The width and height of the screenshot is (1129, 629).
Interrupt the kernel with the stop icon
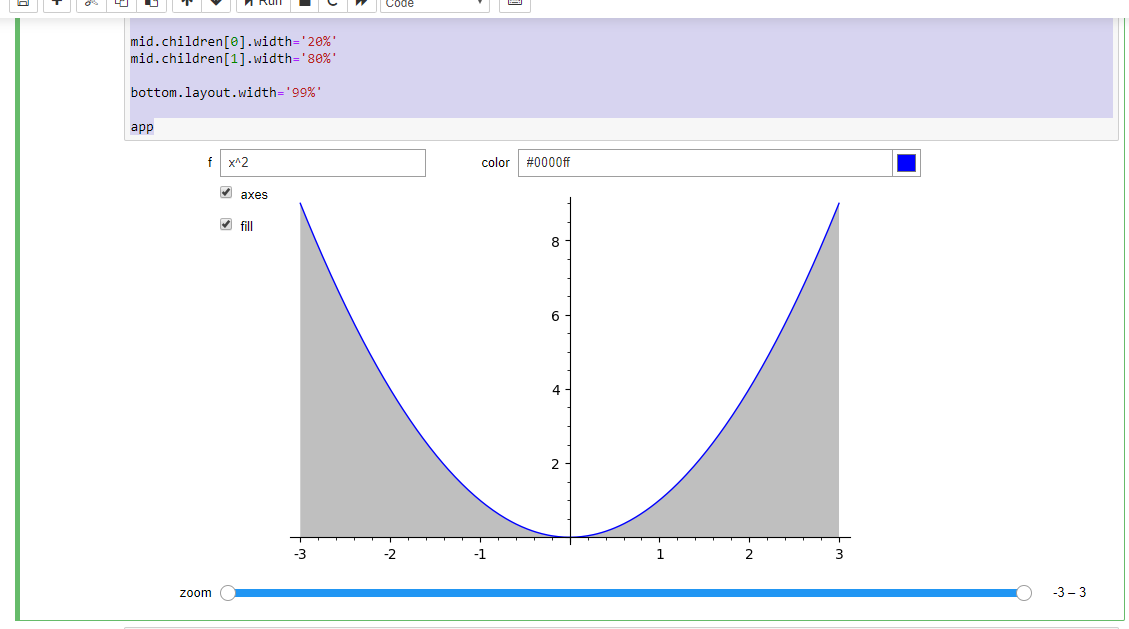pos(305,3)
